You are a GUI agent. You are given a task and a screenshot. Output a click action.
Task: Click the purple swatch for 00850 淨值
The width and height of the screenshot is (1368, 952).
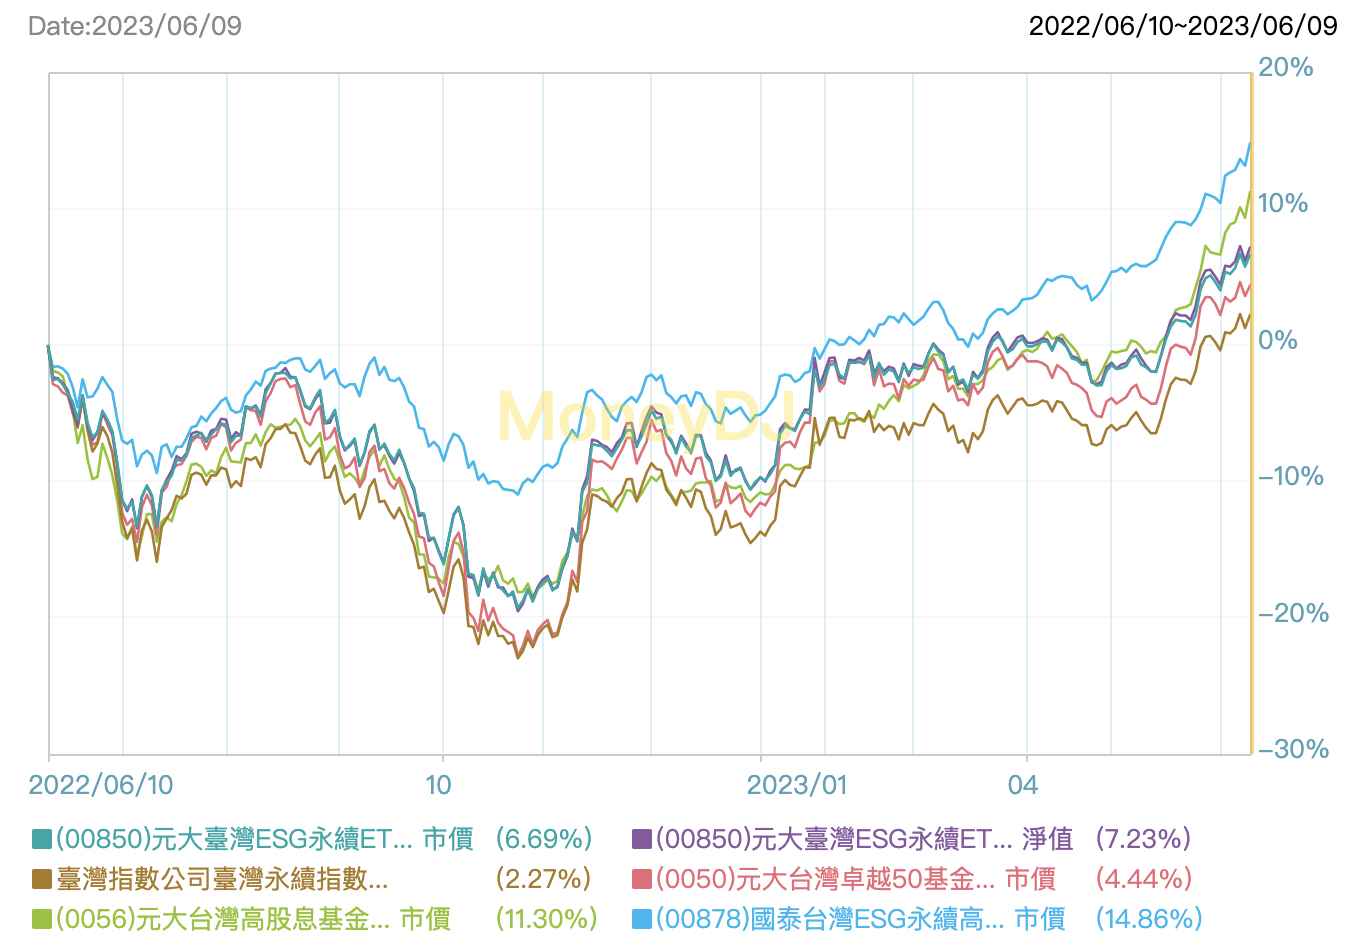(642, 839)
